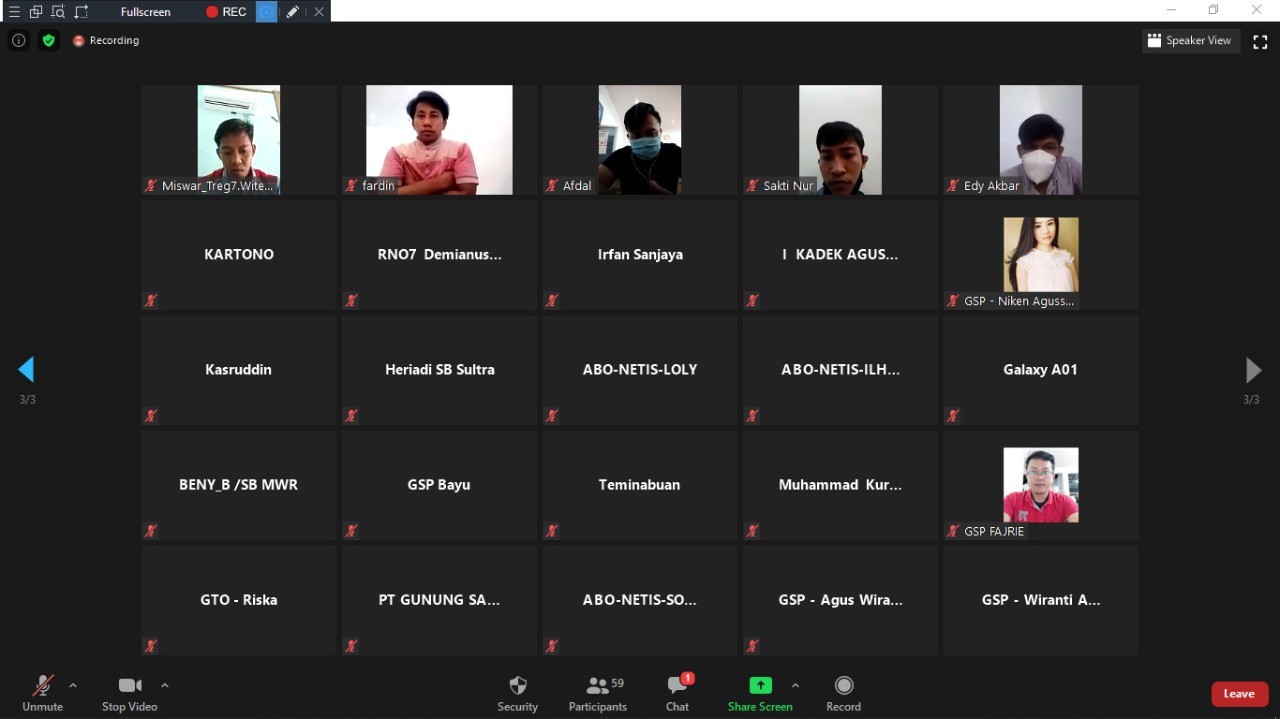Click RNO7 Demianus participant name
The height and width of the screenshot is (719, 1280).
[440, 254]
